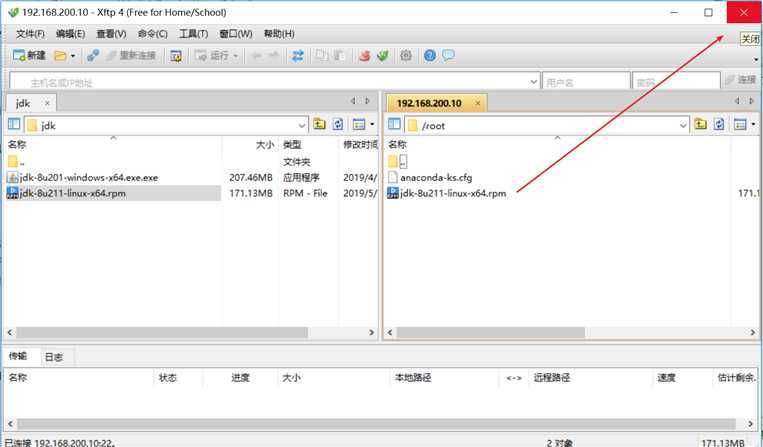Close the Xftp window
Screen dimensions: 763x447
(x=744, y=12)
